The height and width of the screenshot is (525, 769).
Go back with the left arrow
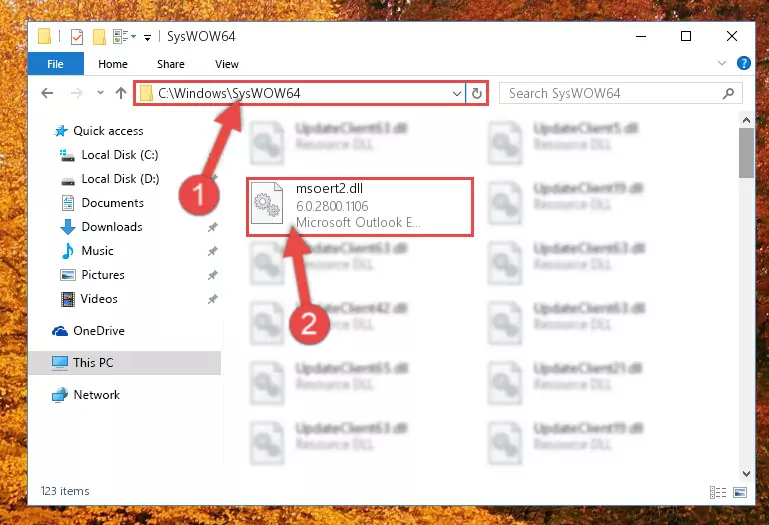coord(47,93)
